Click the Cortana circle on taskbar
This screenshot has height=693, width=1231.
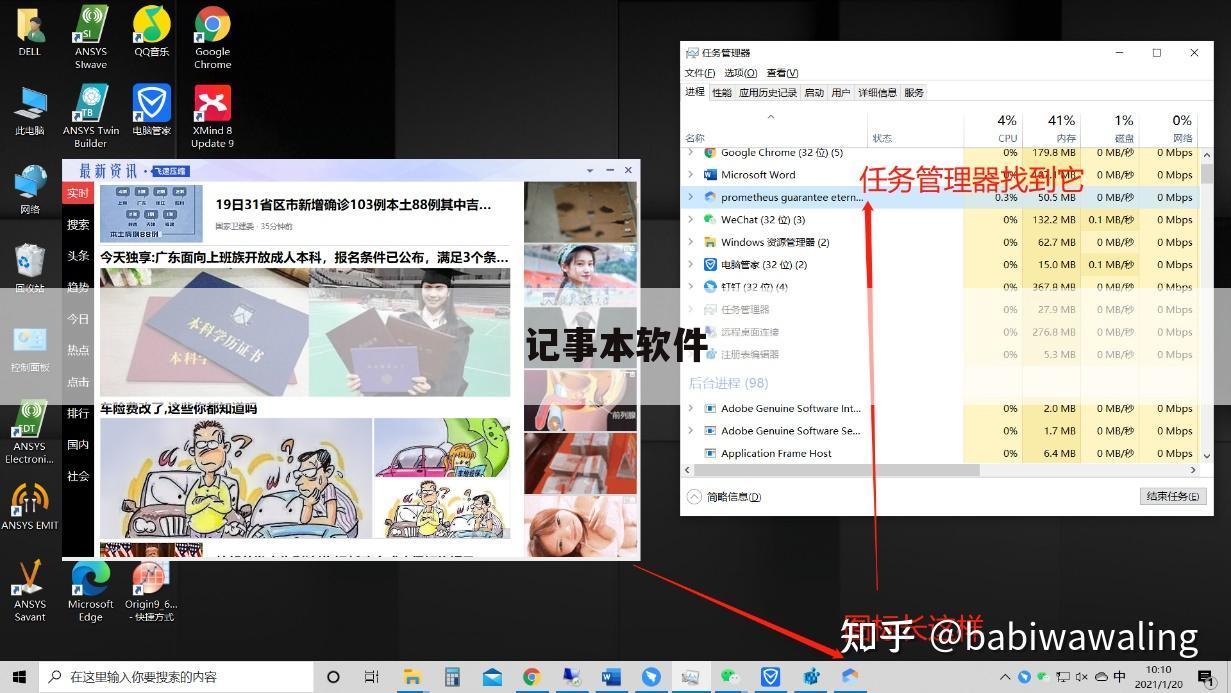[334, 677]
